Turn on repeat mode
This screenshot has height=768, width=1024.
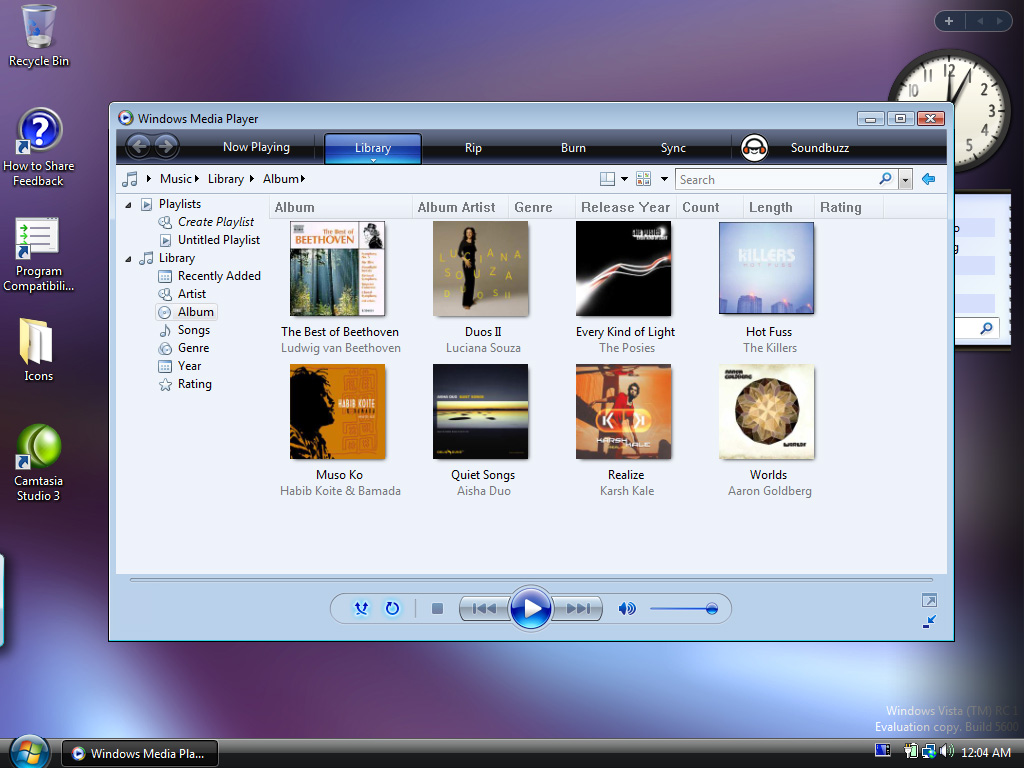pyautogui.click(x=391, y=608)
